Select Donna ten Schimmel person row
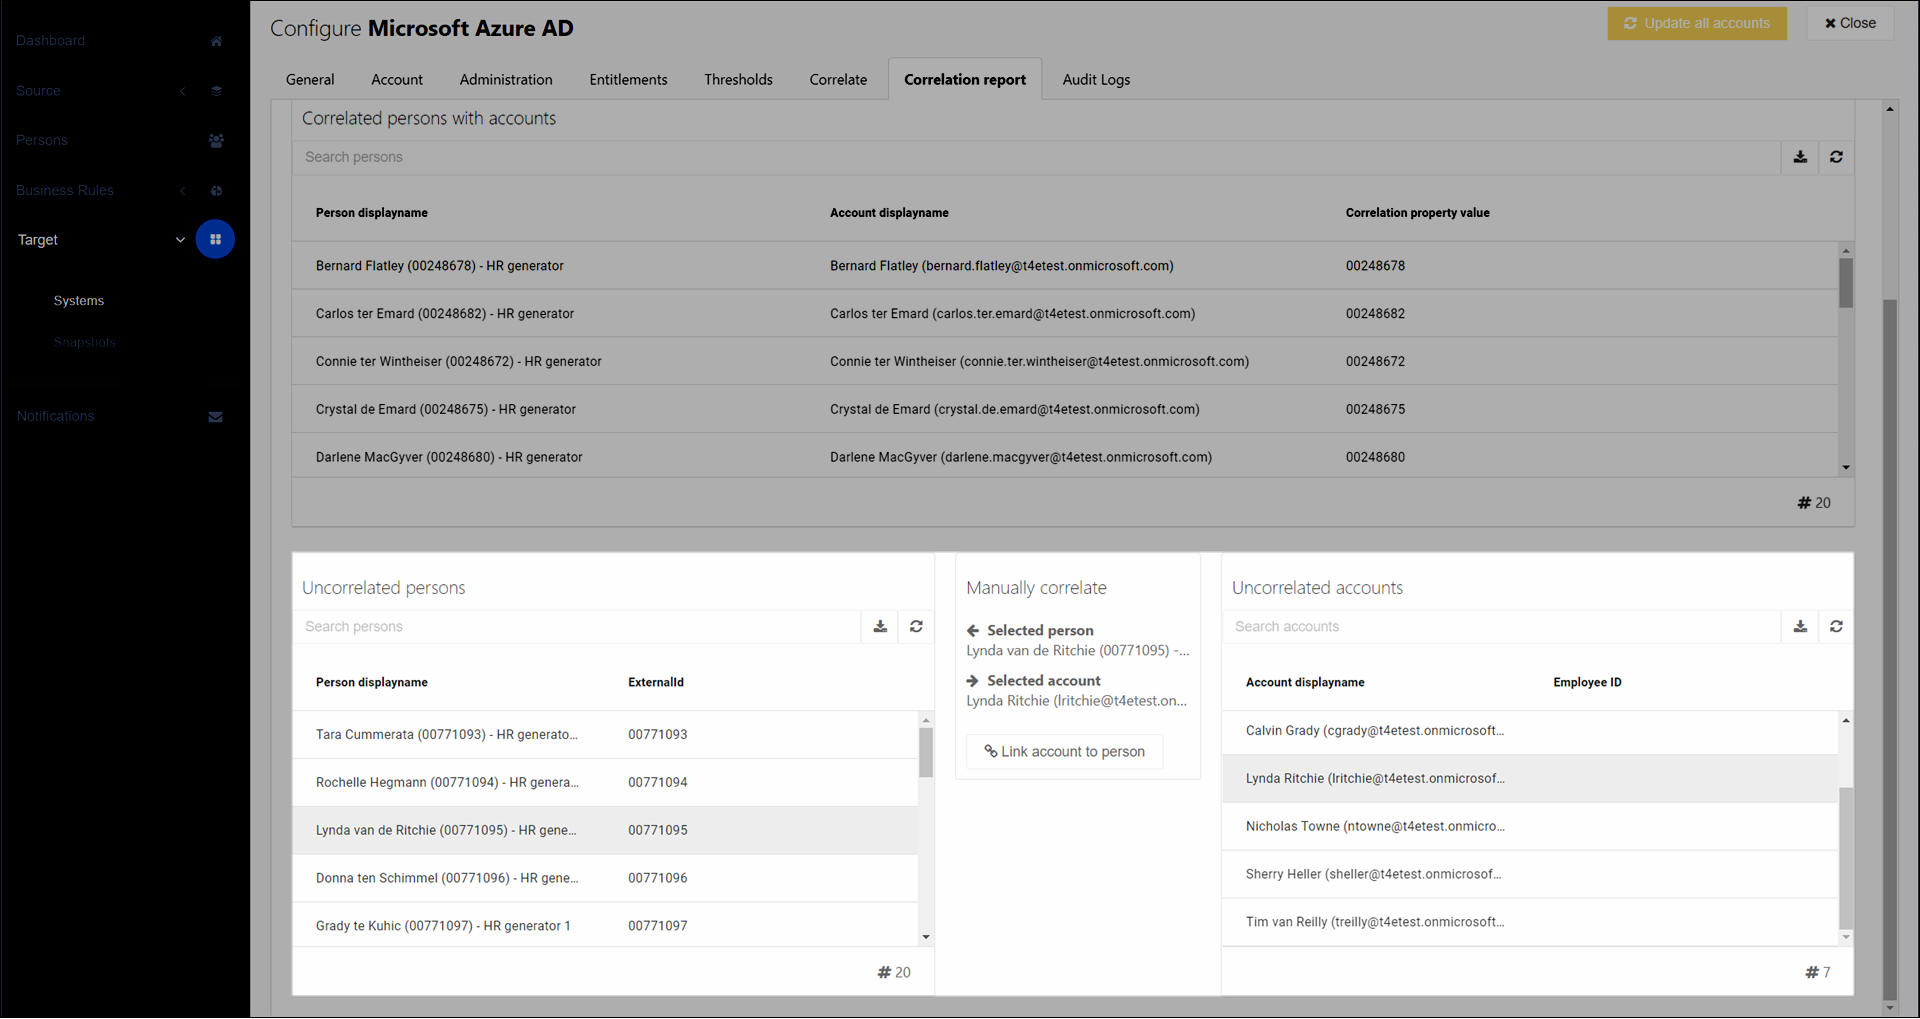 point(605,879)
